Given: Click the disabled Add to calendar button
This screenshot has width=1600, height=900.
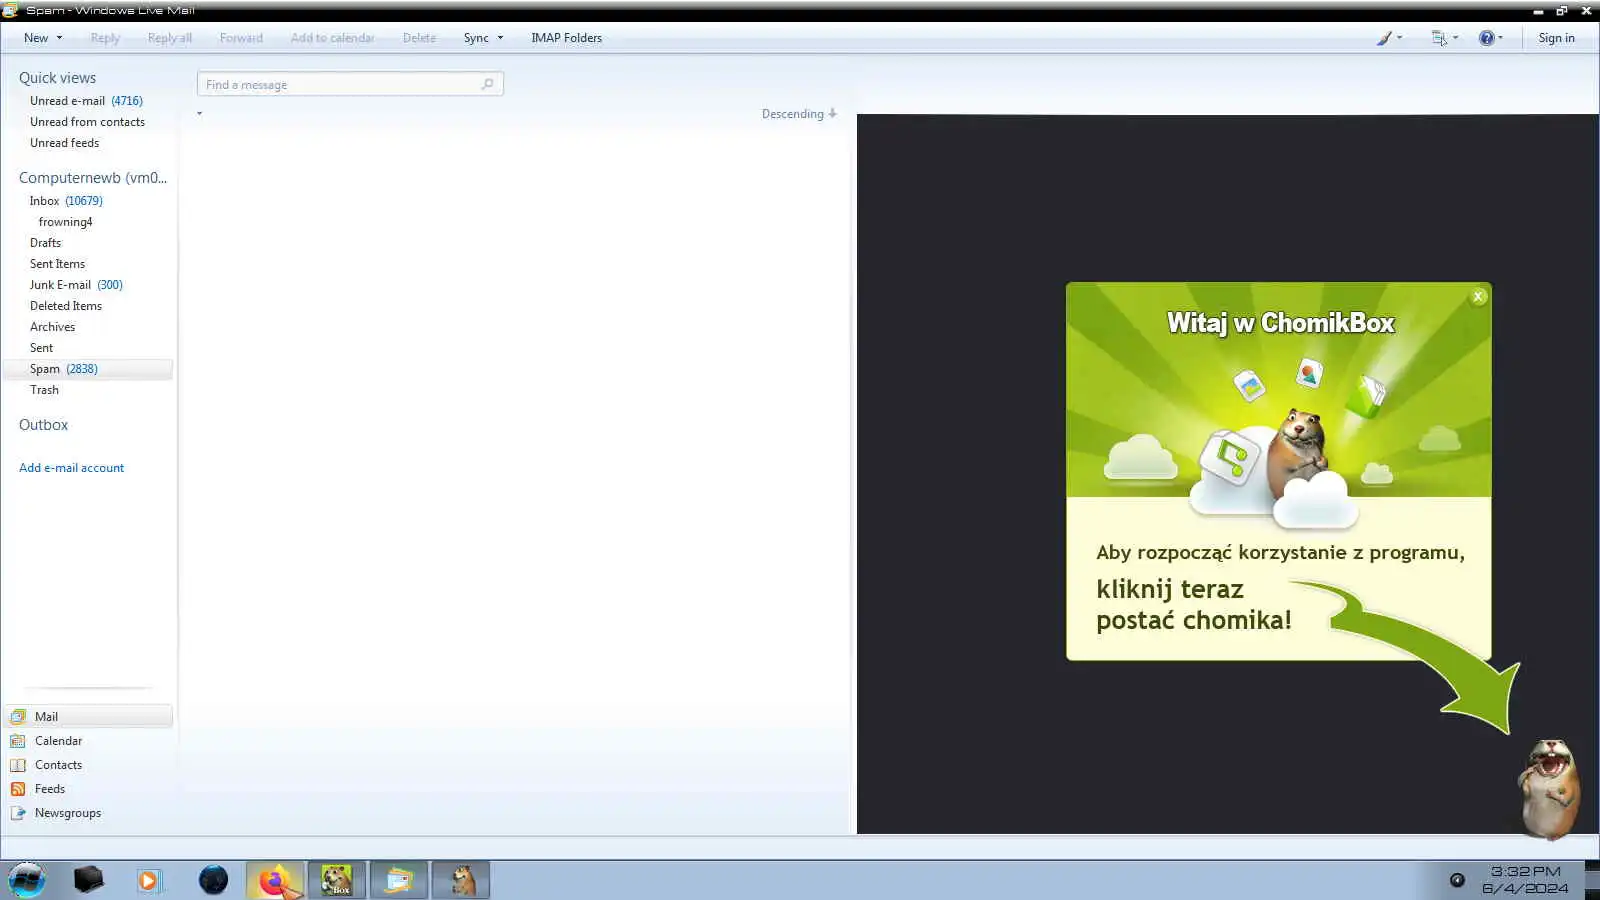Looking at the screenshot, I should coord(332,38).
